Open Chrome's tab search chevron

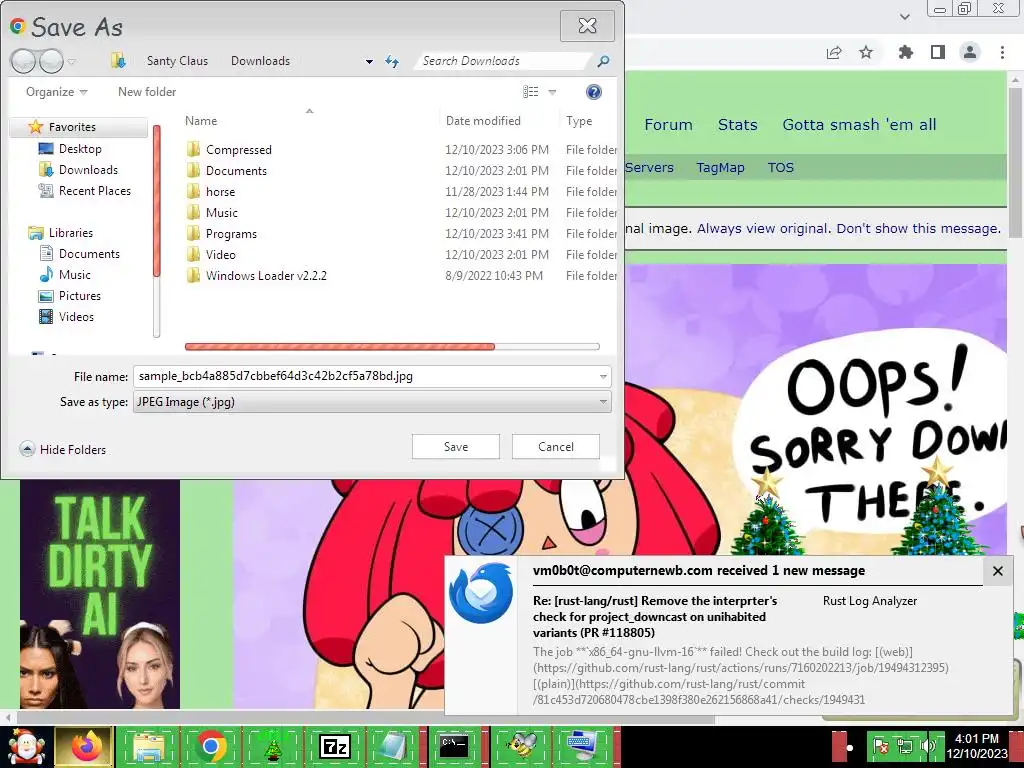(x=904, y=16)
